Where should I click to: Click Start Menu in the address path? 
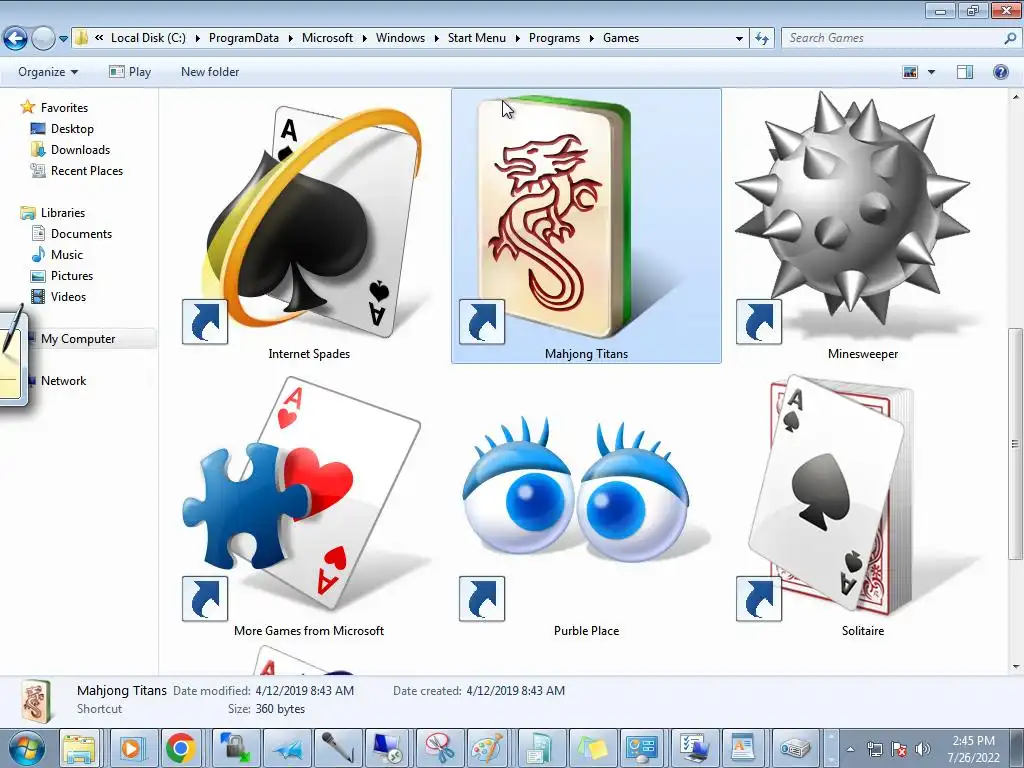click(x=477, y=38)
